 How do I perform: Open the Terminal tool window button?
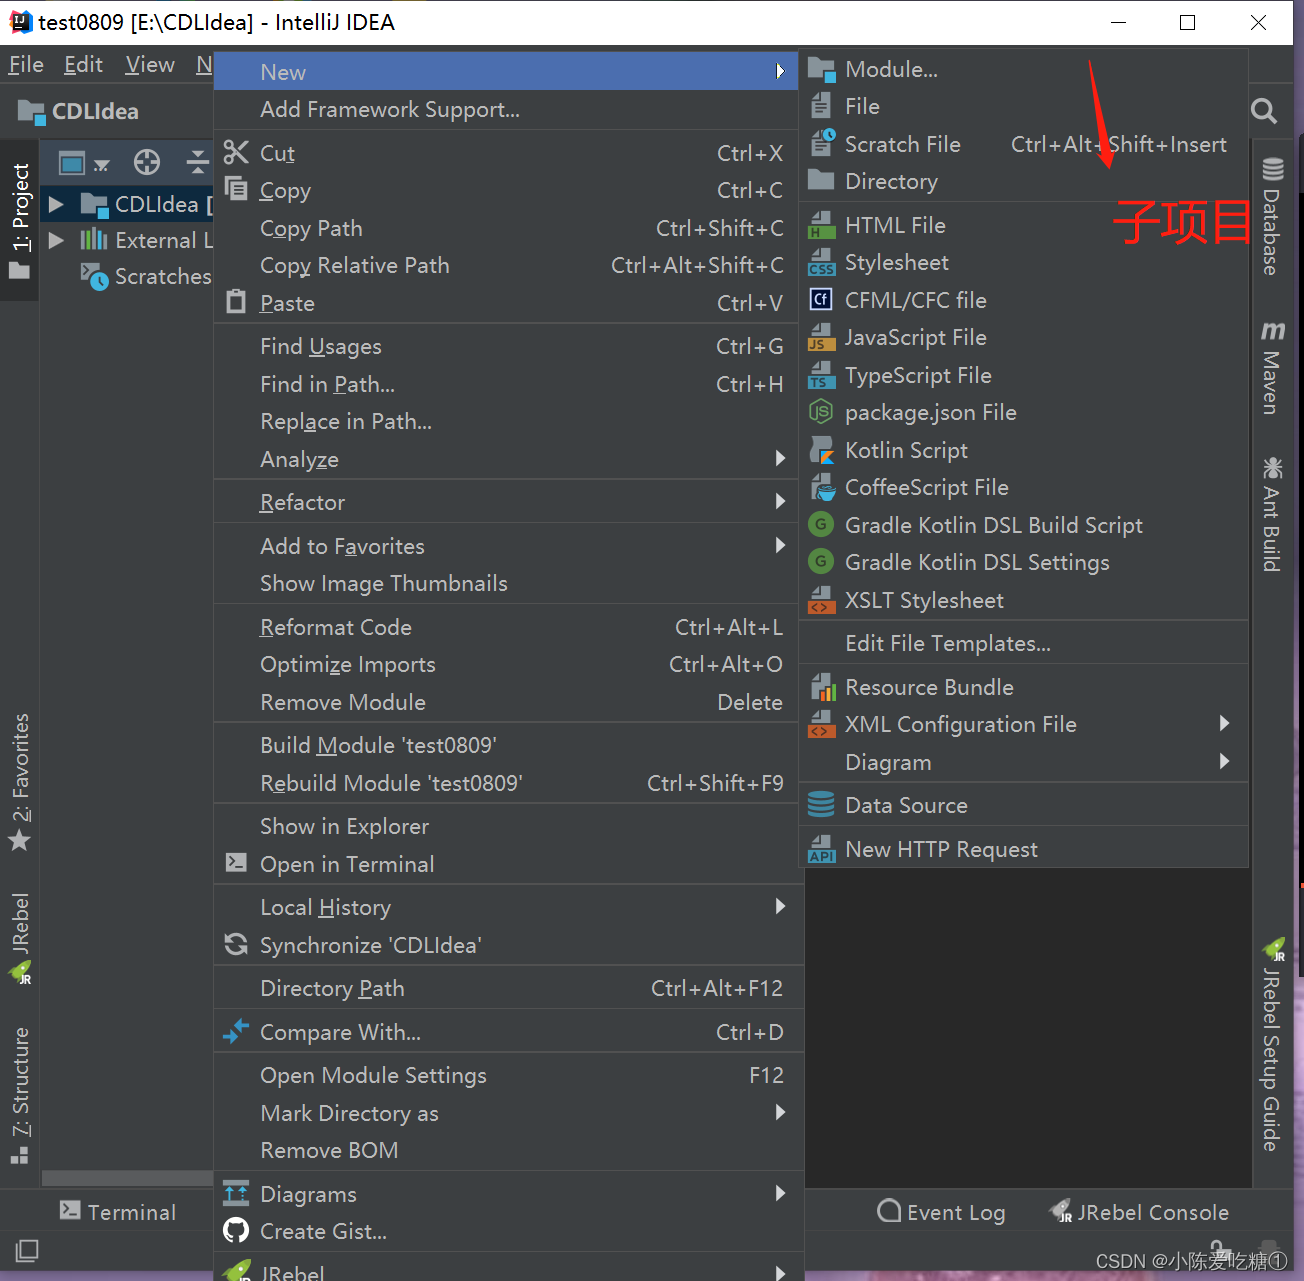[118, 1212]
